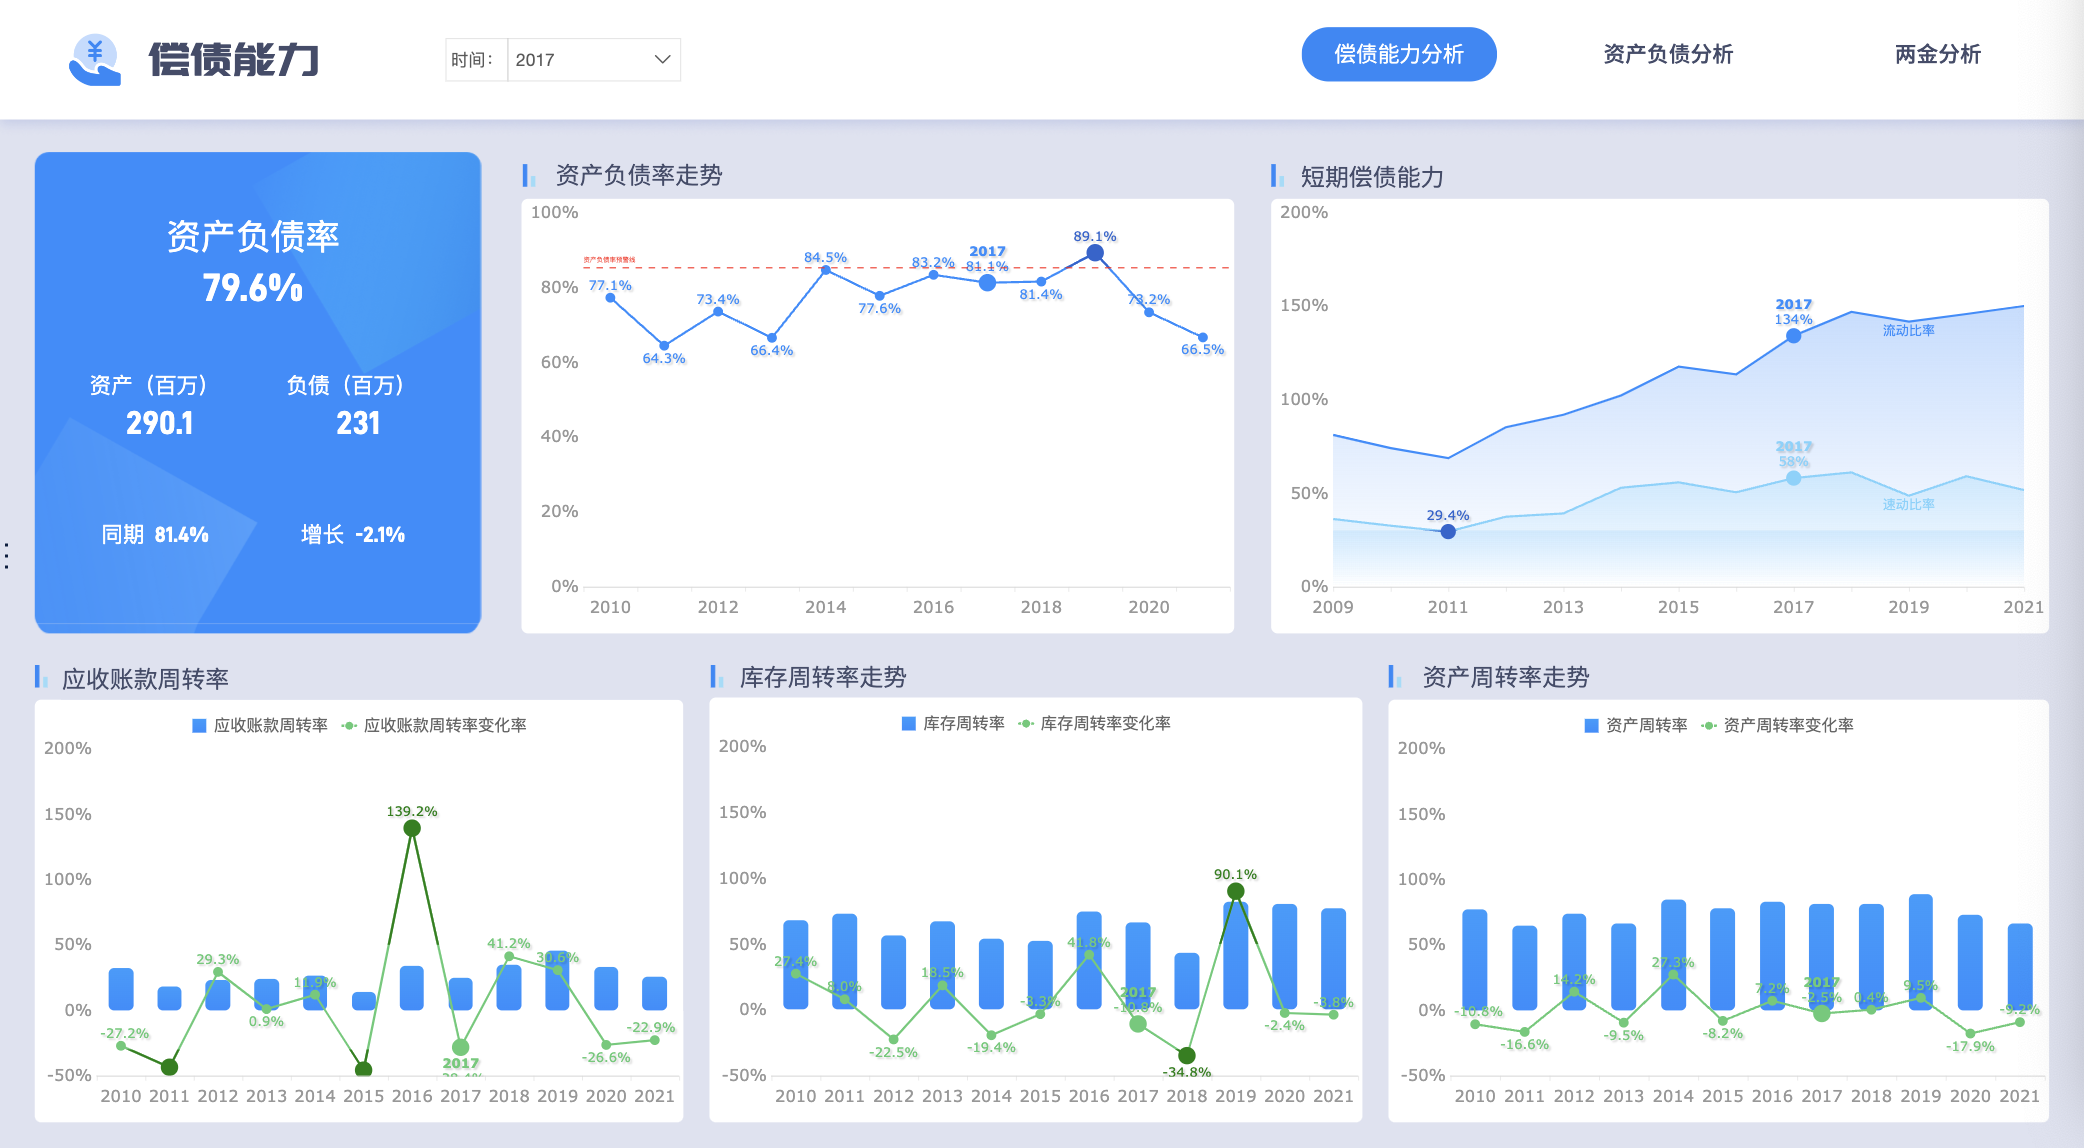The image size is (2084, 1148).
Task: Click the -34.8% point in inventory chart
Action: pos(1187,1055)
